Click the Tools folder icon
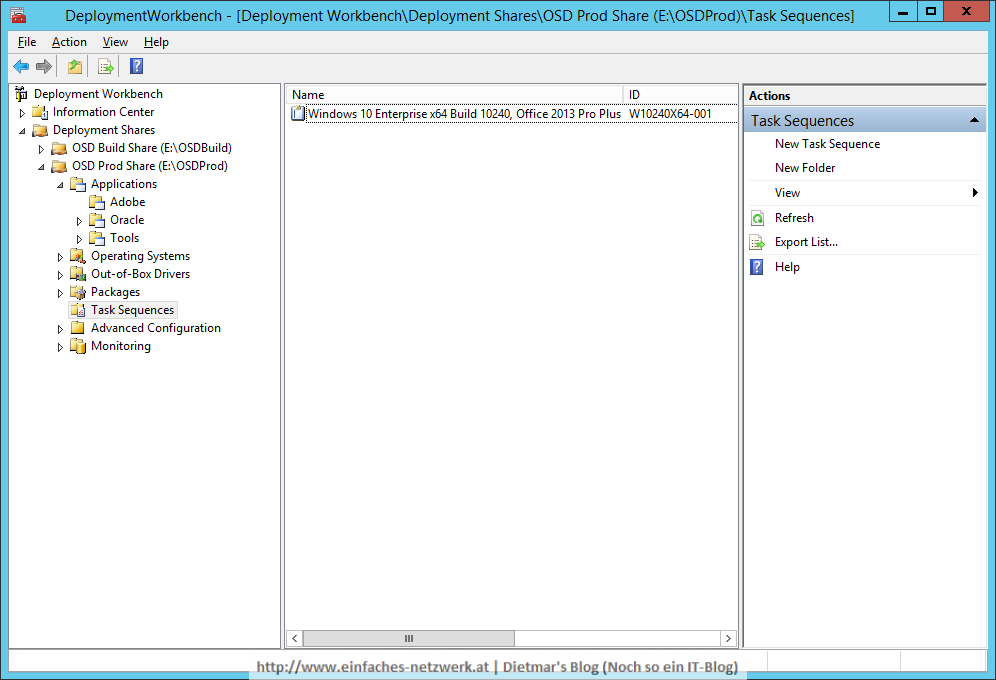The image size is (996, 680). [97, 238]
